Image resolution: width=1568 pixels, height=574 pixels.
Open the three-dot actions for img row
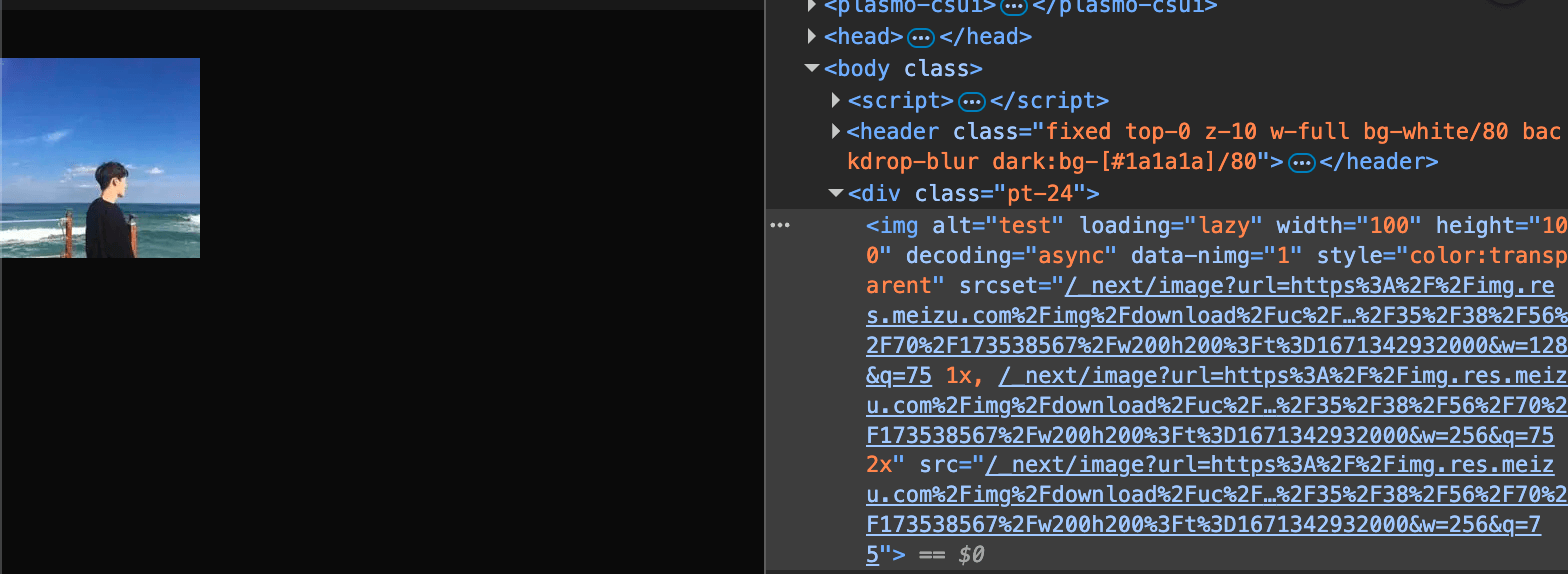780,226
